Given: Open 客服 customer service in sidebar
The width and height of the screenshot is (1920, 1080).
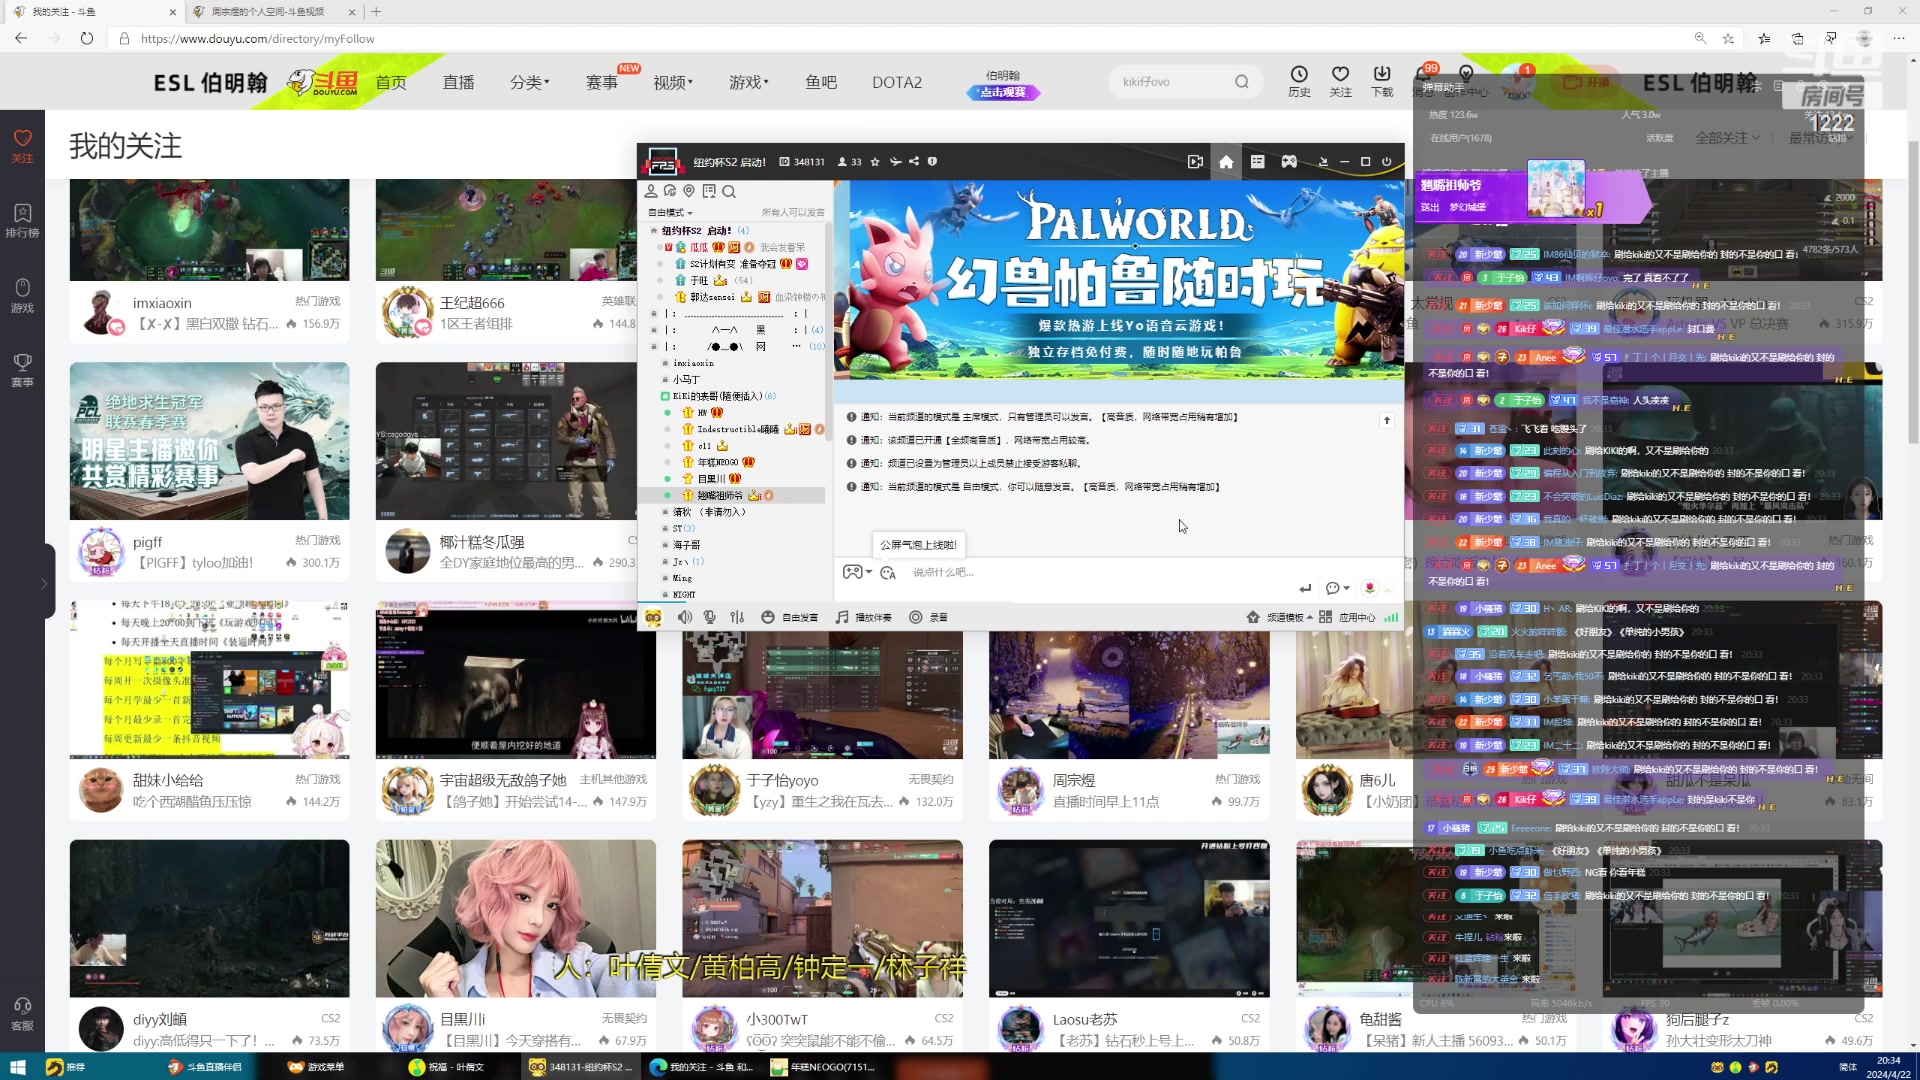Looking at the screenshot, I should [x=22, y=1014].
